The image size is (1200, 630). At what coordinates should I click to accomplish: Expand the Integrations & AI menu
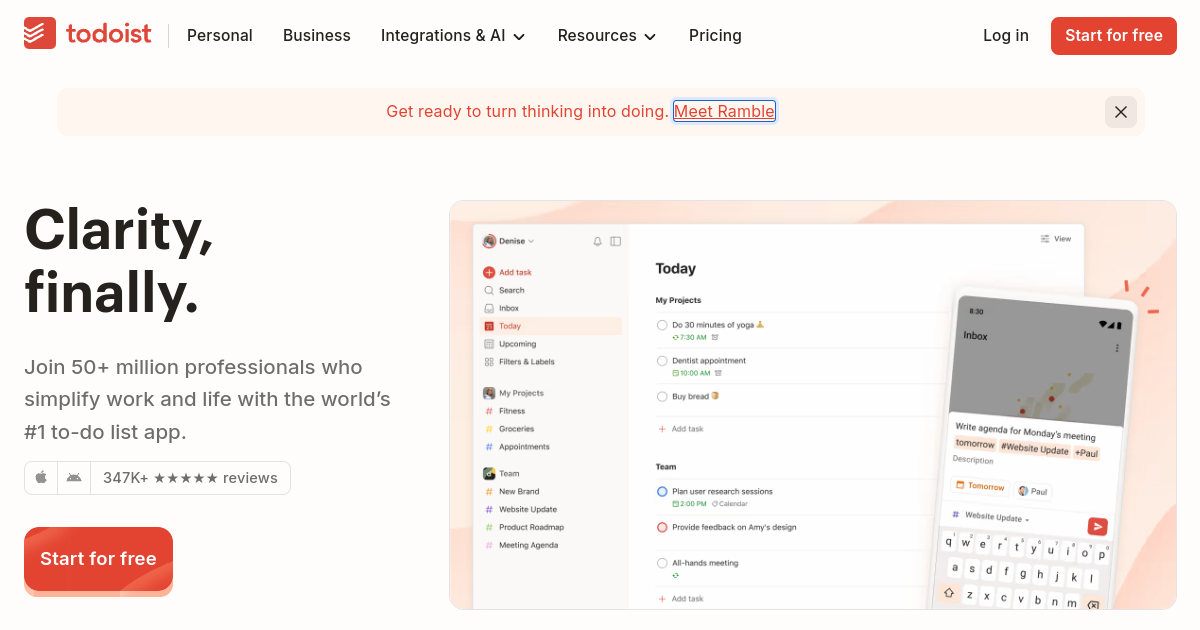pos(453,36)
